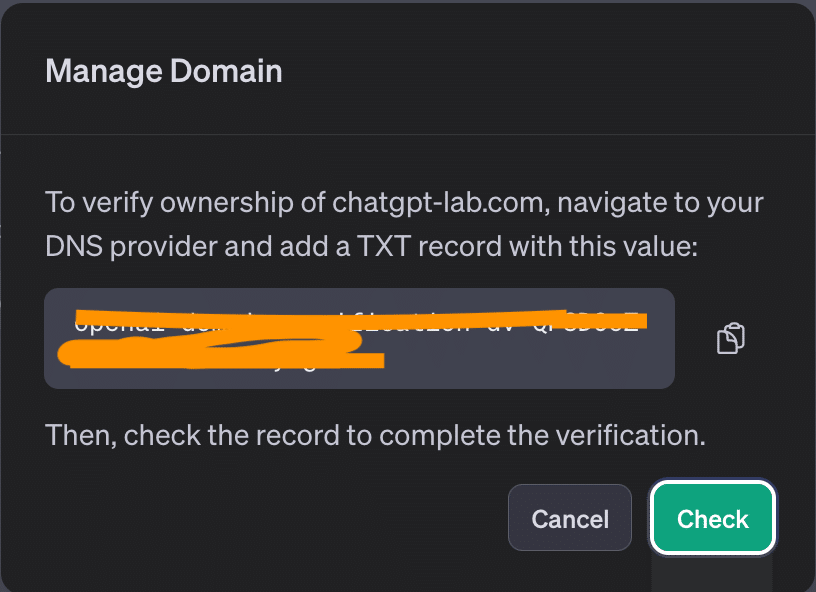Click the dark area below the Check button
Image resolution: width=816 pixels, height=592 pixels.
[x=711, y=573]
